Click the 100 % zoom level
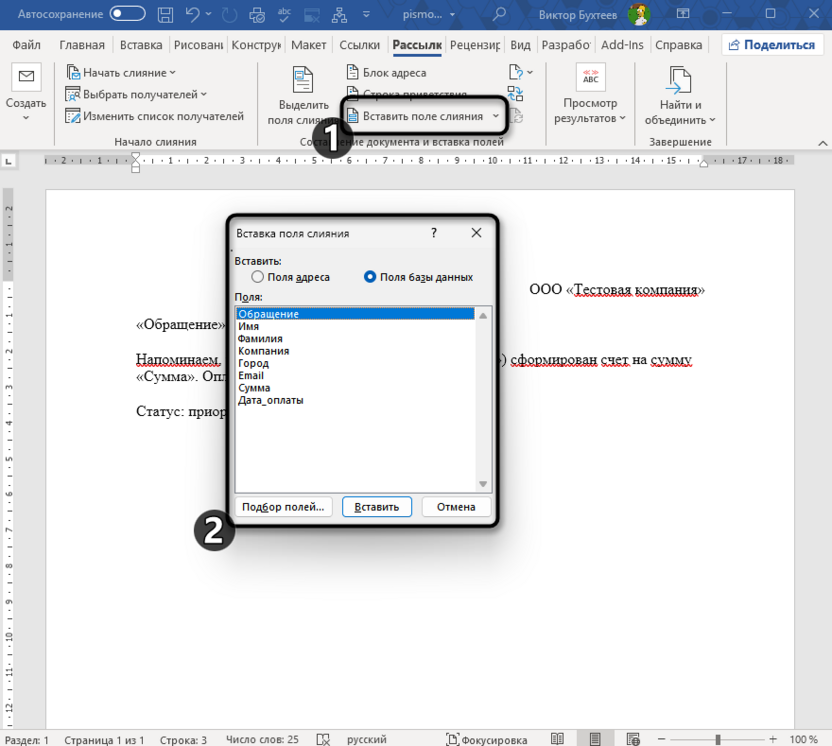Screen dimensions: 832x746 [803, 739]
